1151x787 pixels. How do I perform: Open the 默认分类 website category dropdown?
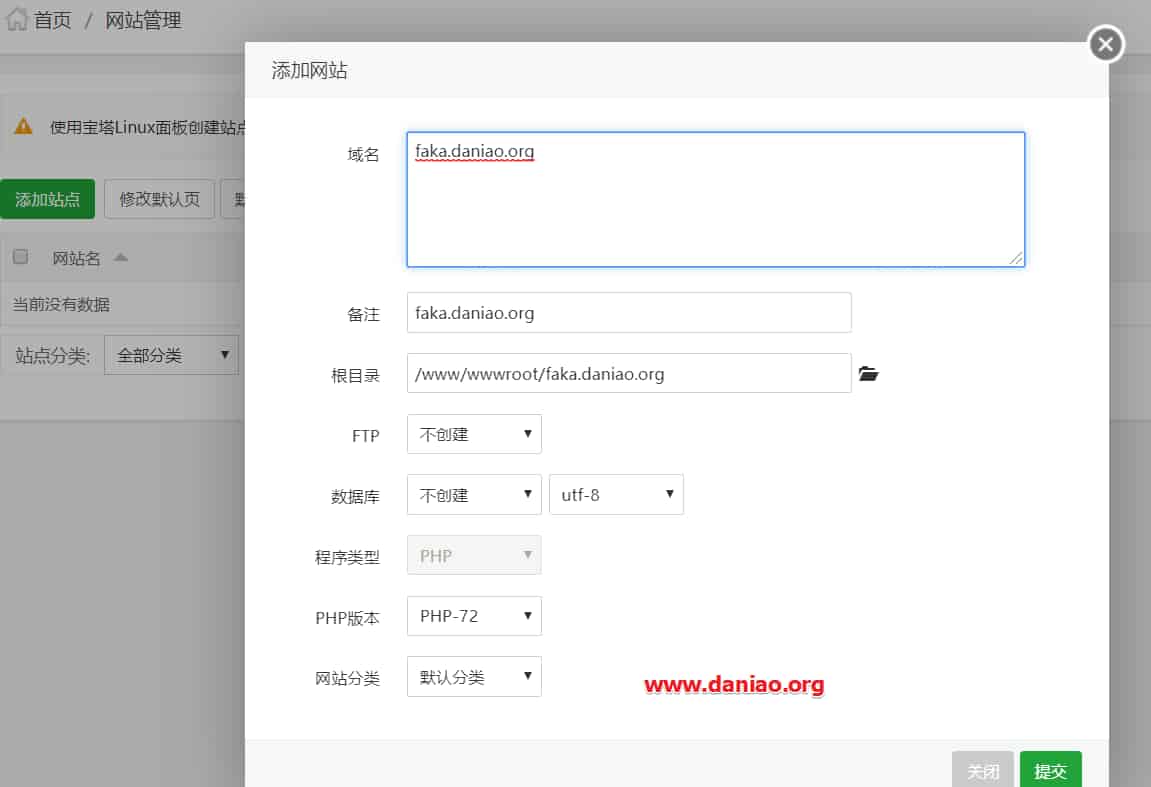474,677
